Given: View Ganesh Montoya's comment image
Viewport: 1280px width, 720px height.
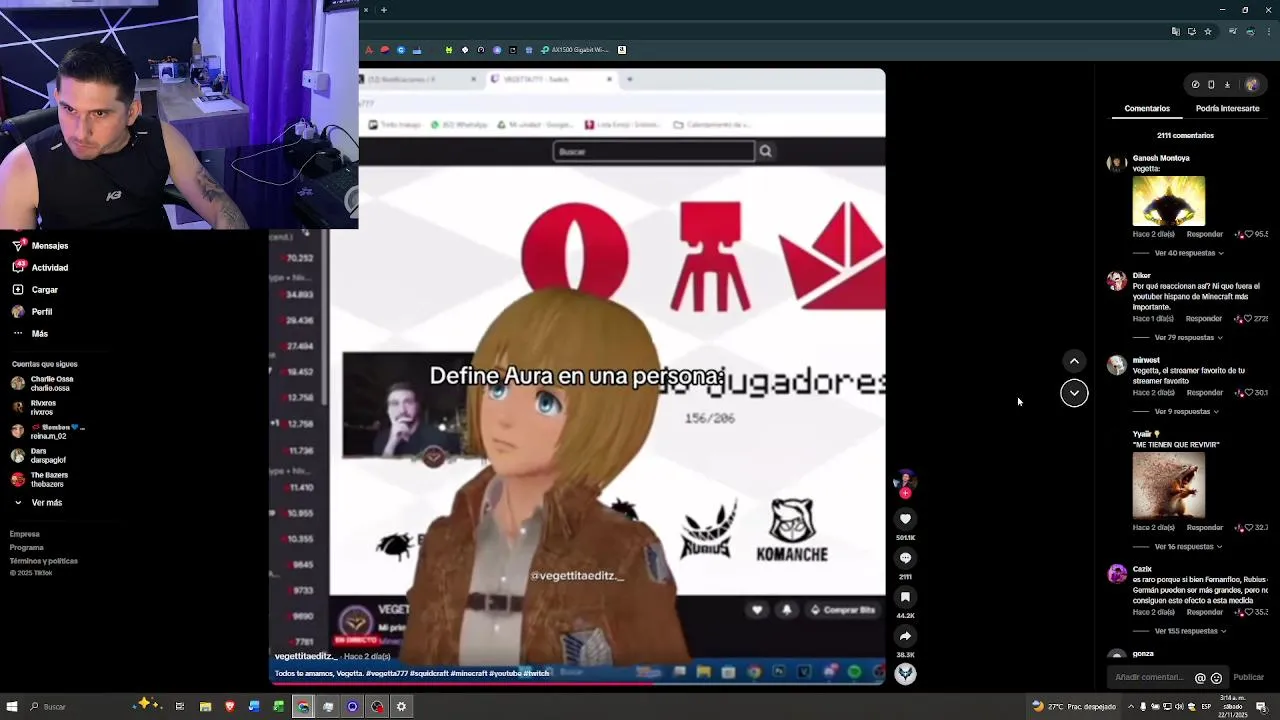Looking at the screenshot, I should (1169, 201).
